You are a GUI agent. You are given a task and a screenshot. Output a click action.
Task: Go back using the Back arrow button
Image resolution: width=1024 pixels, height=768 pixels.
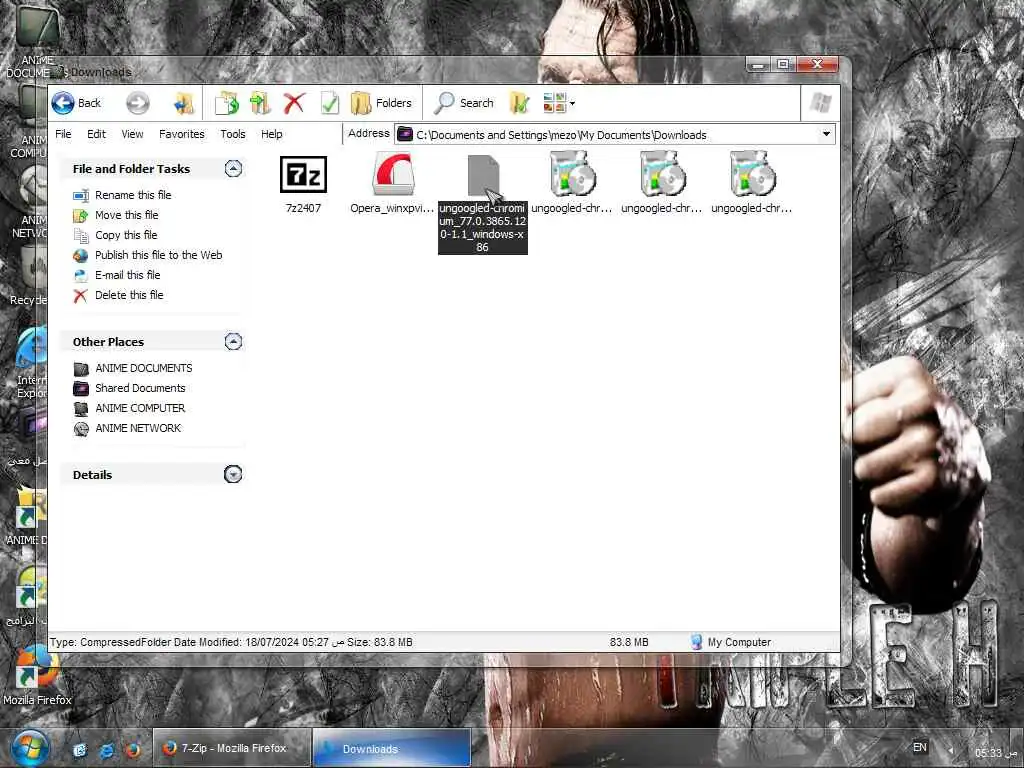[x=76, y=103]
